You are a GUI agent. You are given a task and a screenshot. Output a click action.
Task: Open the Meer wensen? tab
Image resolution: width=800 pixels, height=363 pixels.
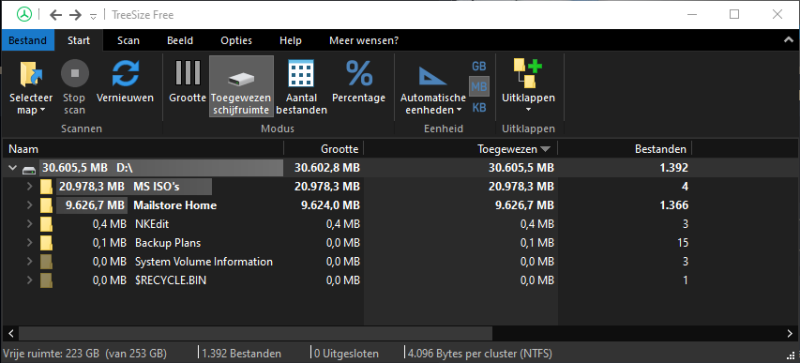click(364, 40)
